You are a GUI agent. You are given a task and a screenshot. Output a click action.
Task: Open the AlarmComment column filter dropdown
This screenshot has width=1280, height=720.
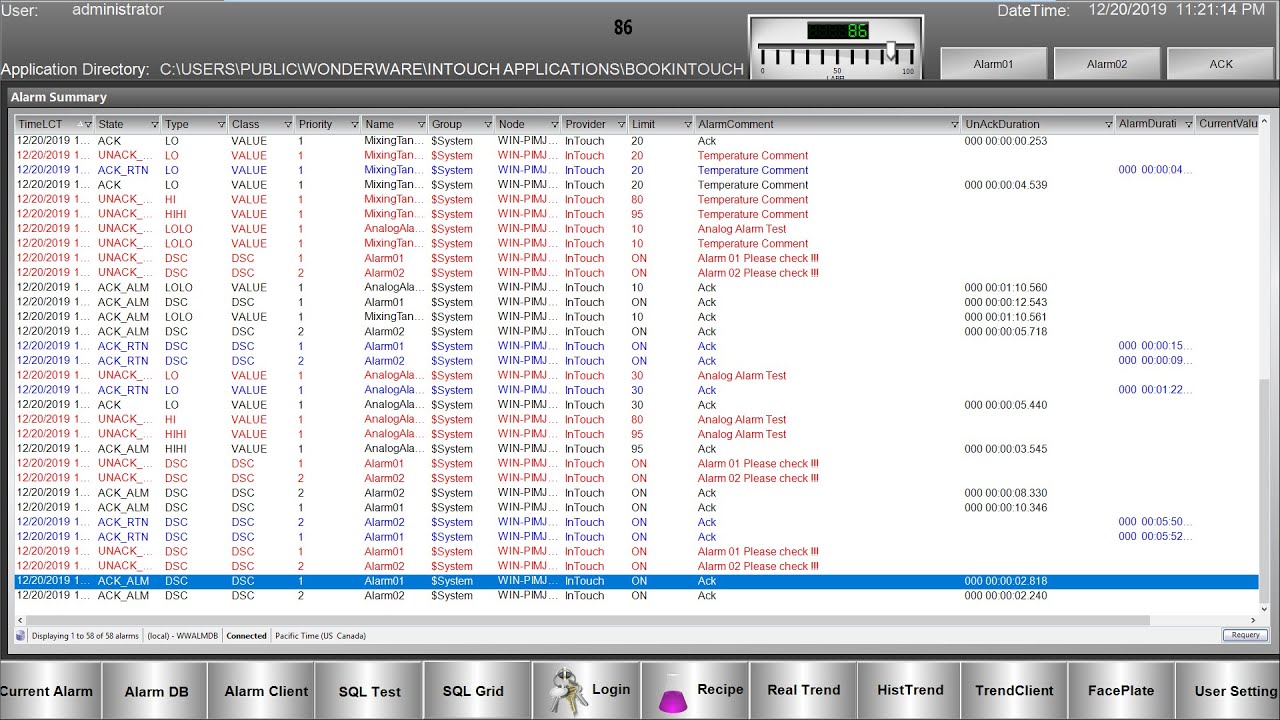pyautogui.click(x=954, y=124)
